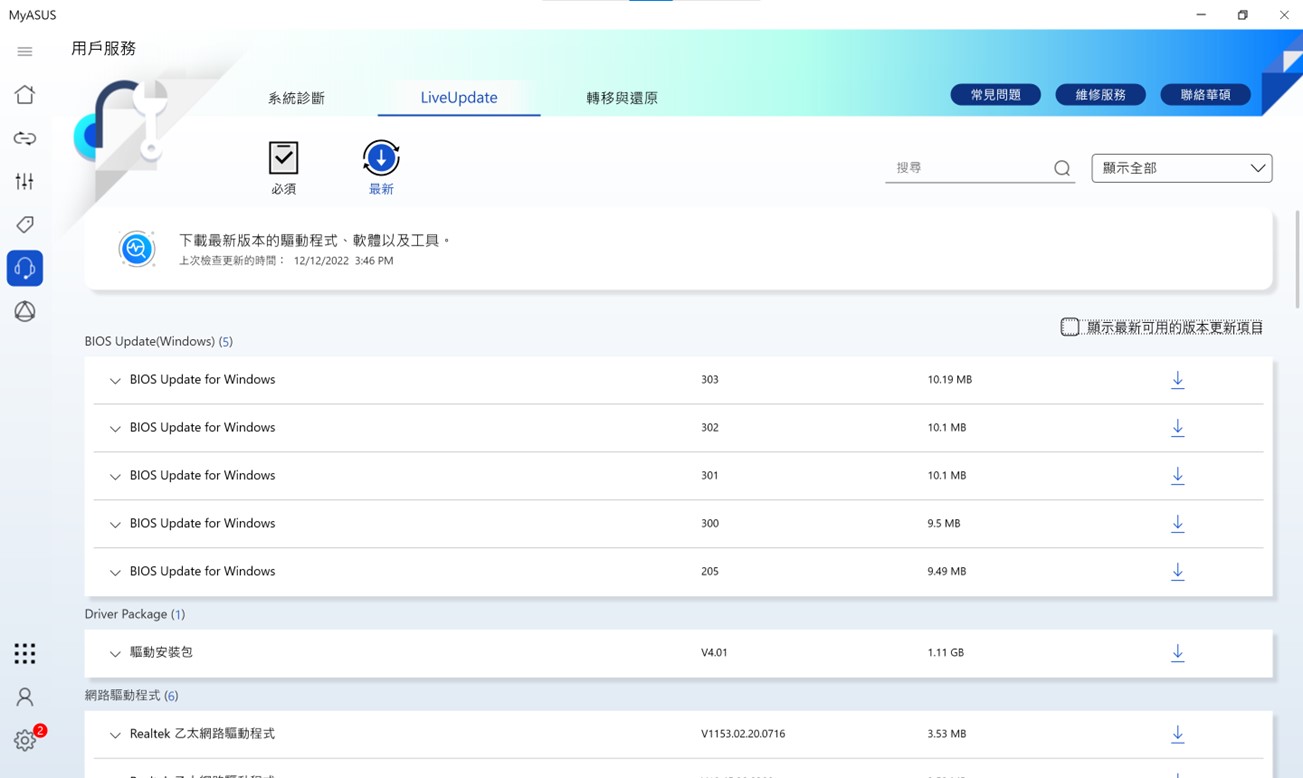Click last check time 12/12/2022 3:46 PM
The height and width of the screenshot is (778, 1303).
[x=343, y=261]
